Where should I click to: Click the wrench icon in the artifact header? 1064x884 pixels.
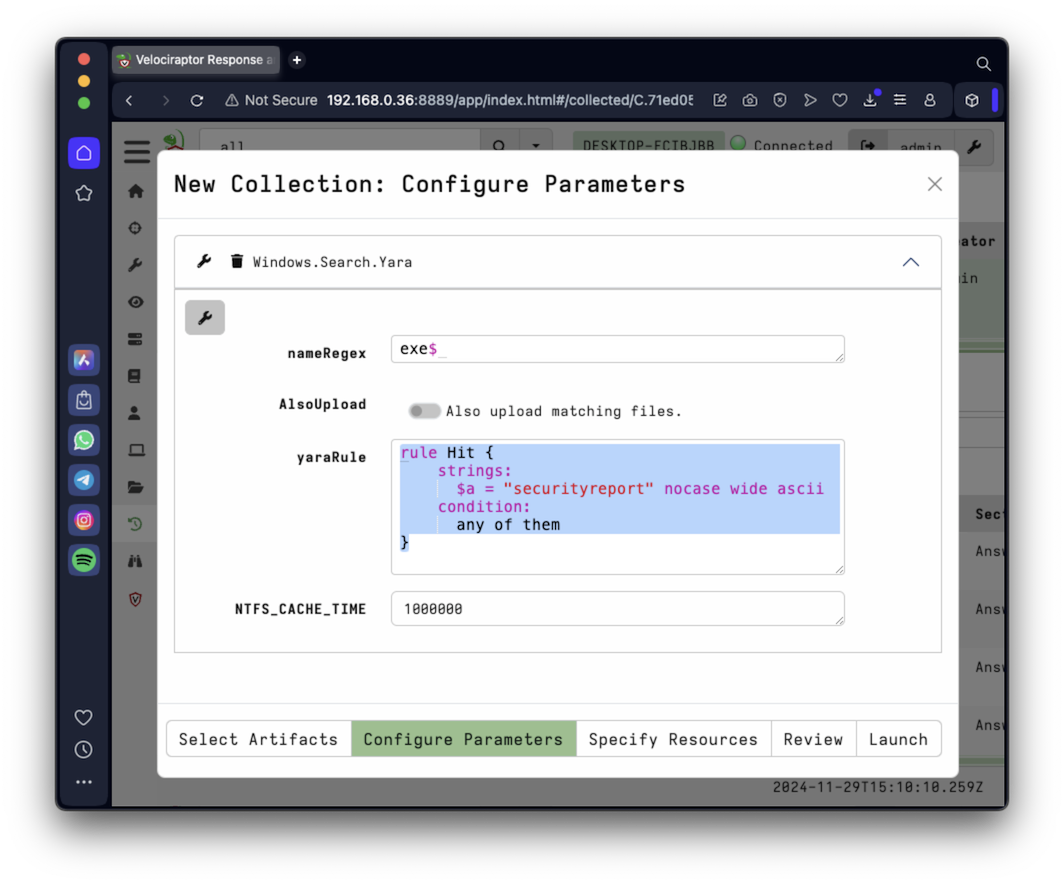(x=204, y=262)
